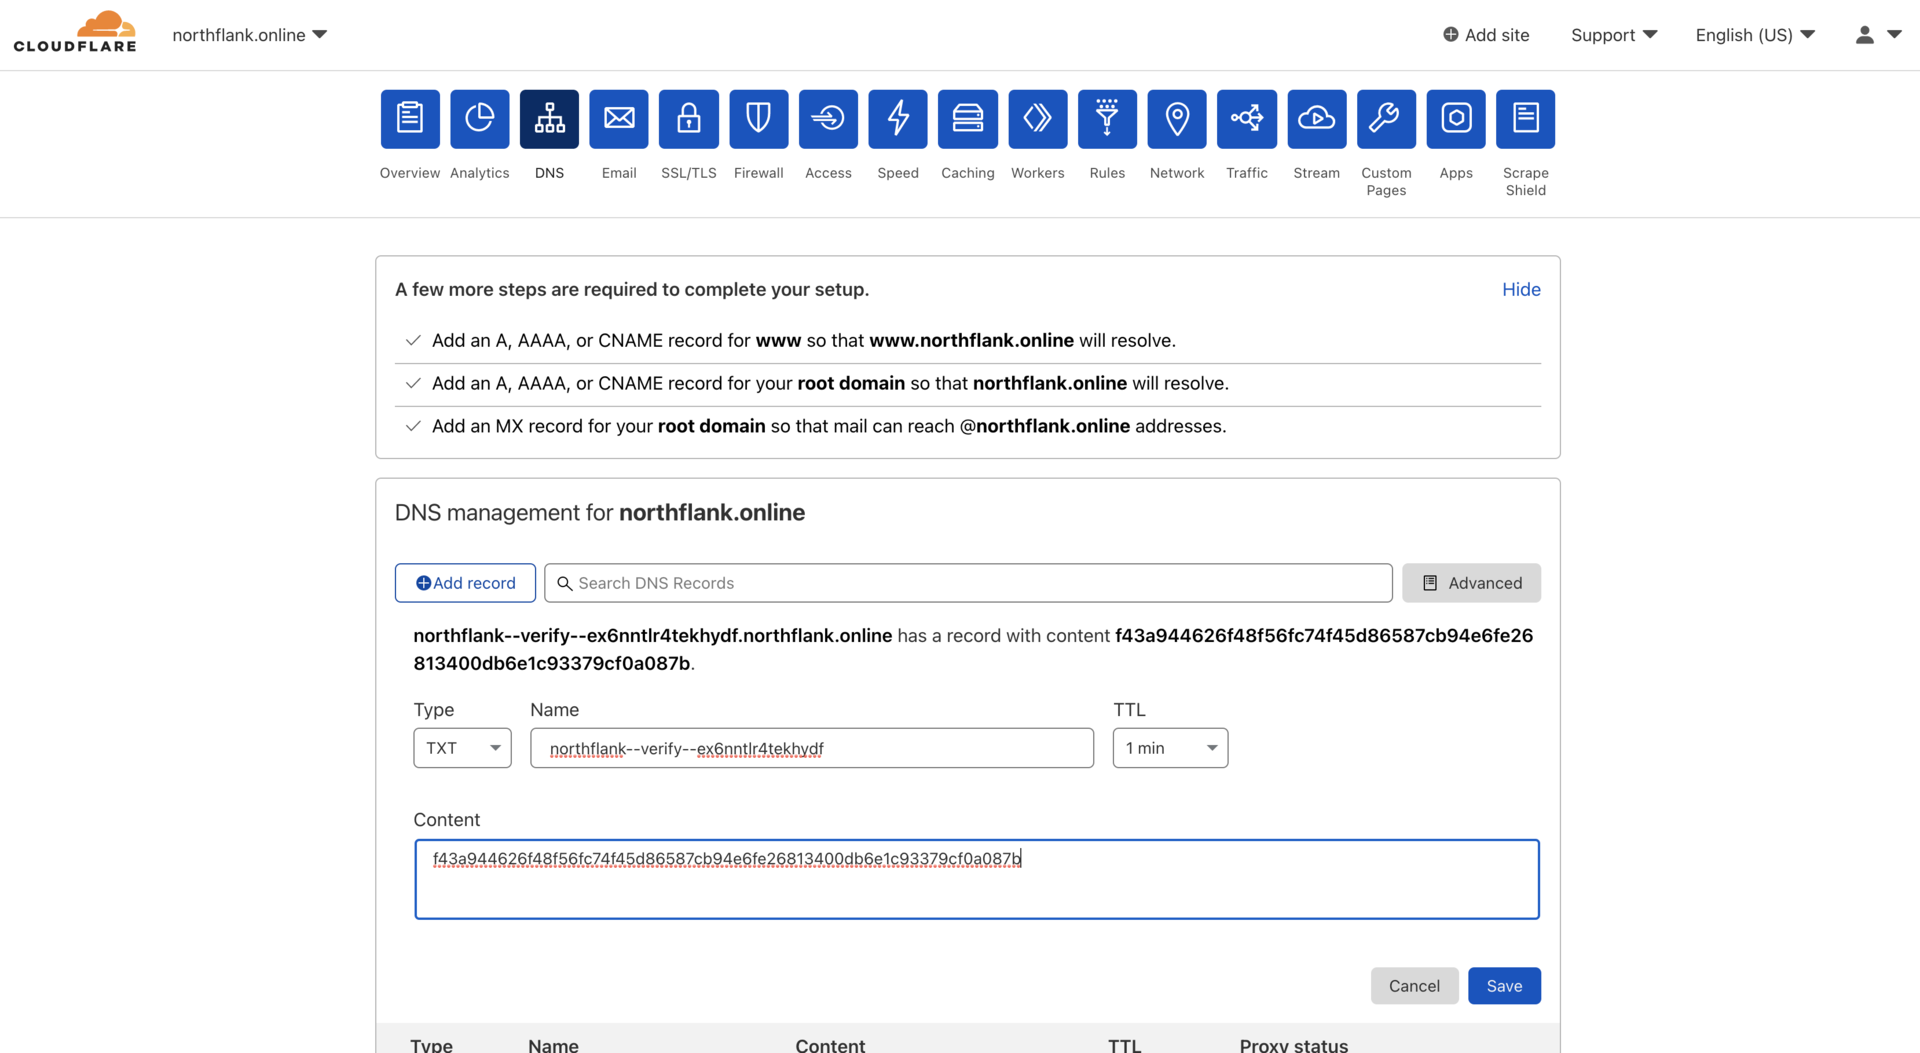Open the Traffic section icon
This screenshot has width=1920, height=1053.
pos(1247,119)
